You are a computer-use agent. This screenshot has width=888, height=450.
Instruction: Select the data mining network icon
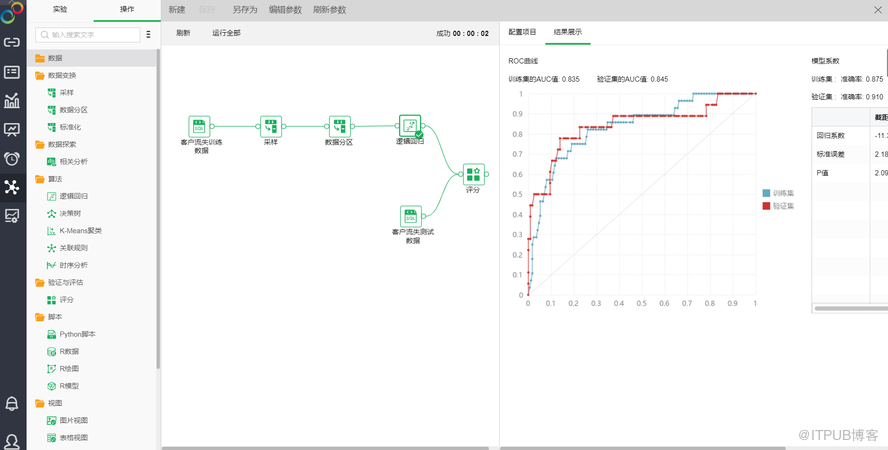[x=11, y=187]
